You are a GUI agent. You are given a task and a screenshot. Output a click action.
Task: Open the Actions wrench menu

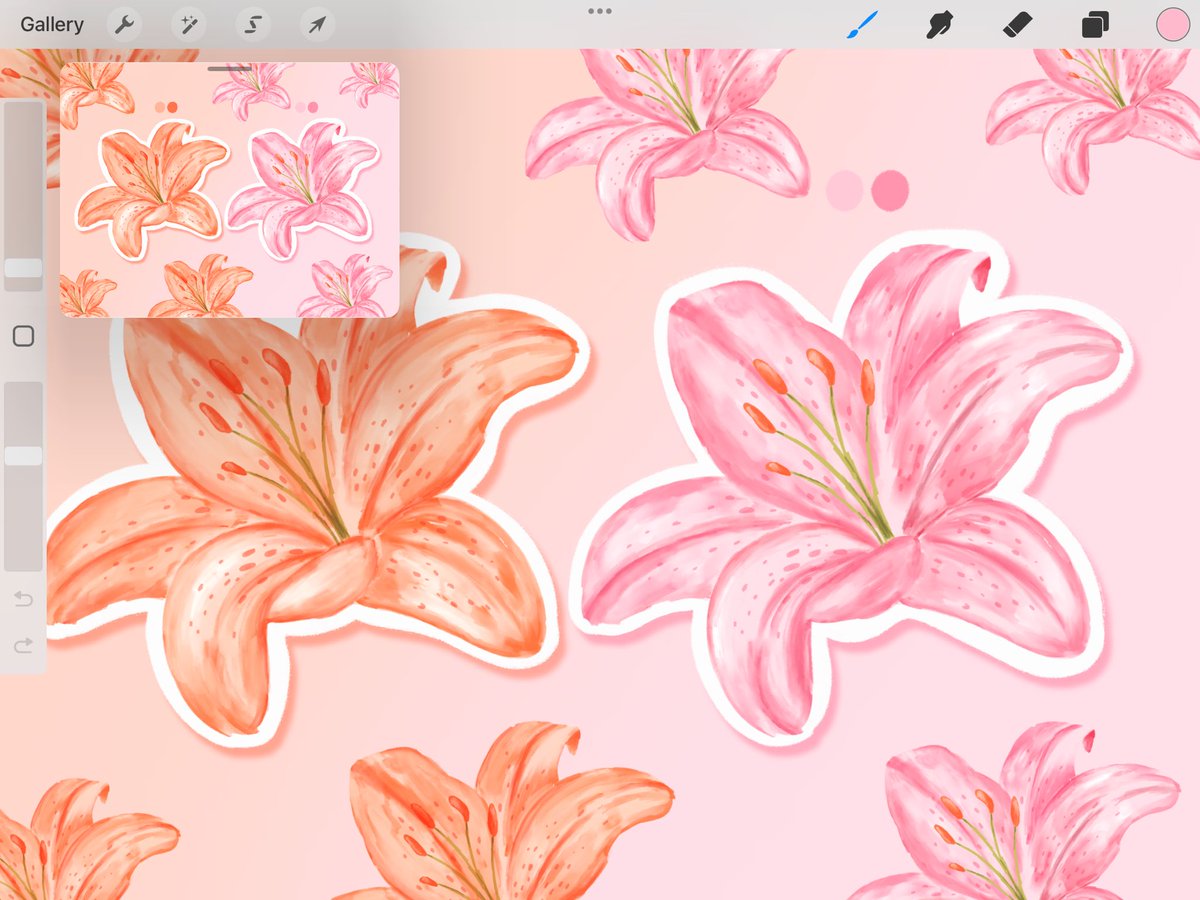[123, 25]
